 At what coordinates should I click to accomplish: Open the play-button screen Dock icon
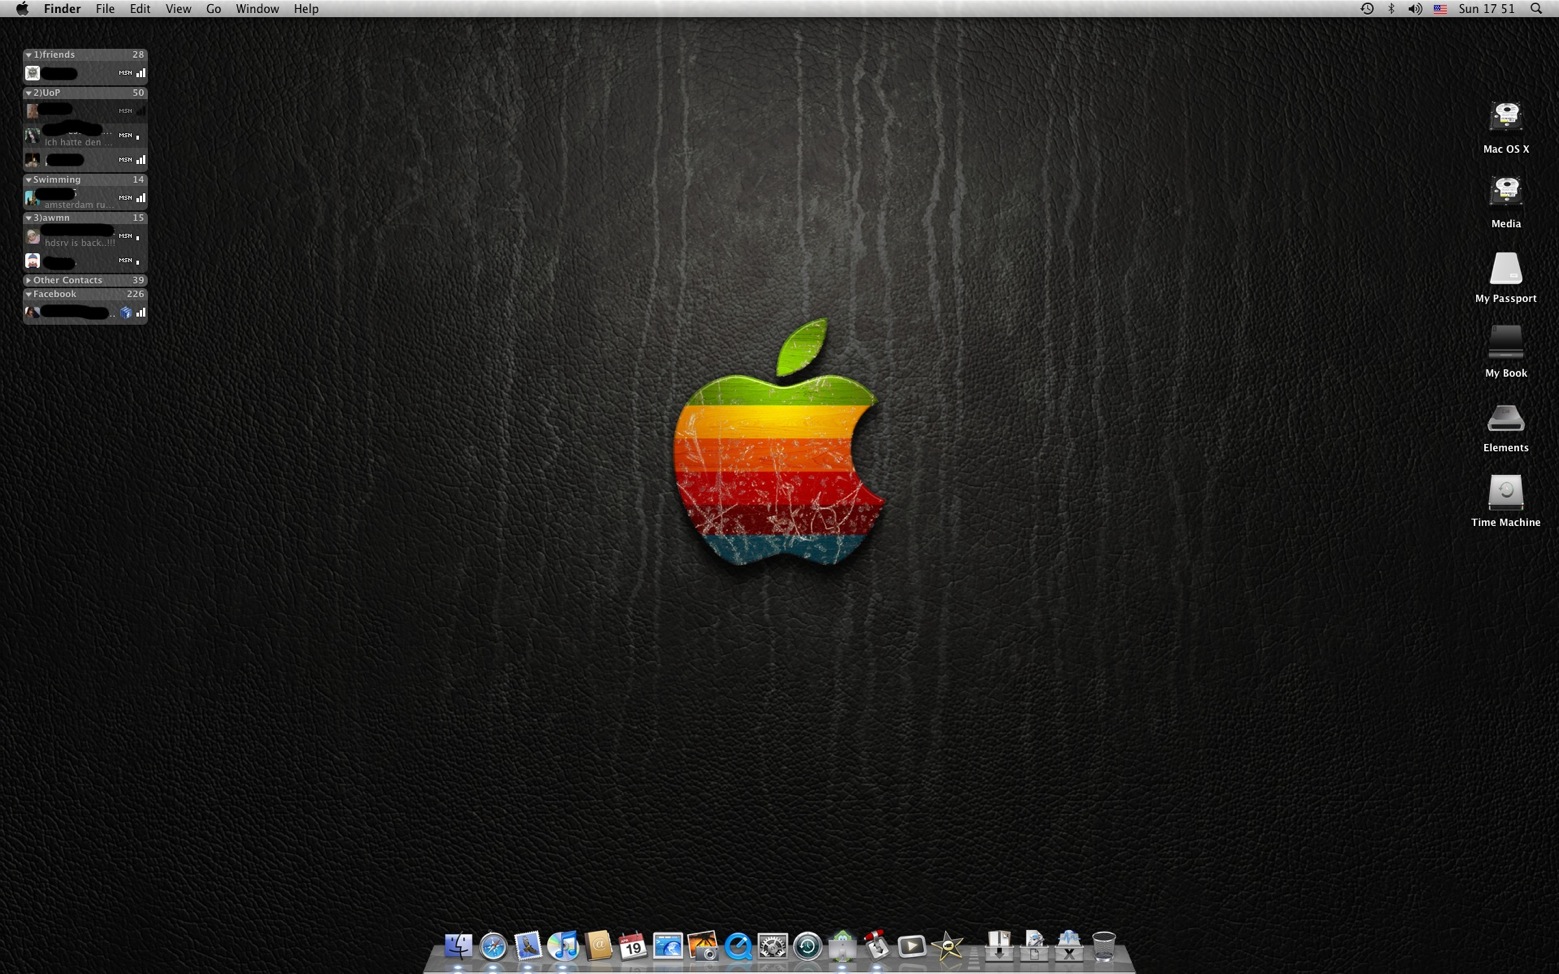click(x=912, y=946)
